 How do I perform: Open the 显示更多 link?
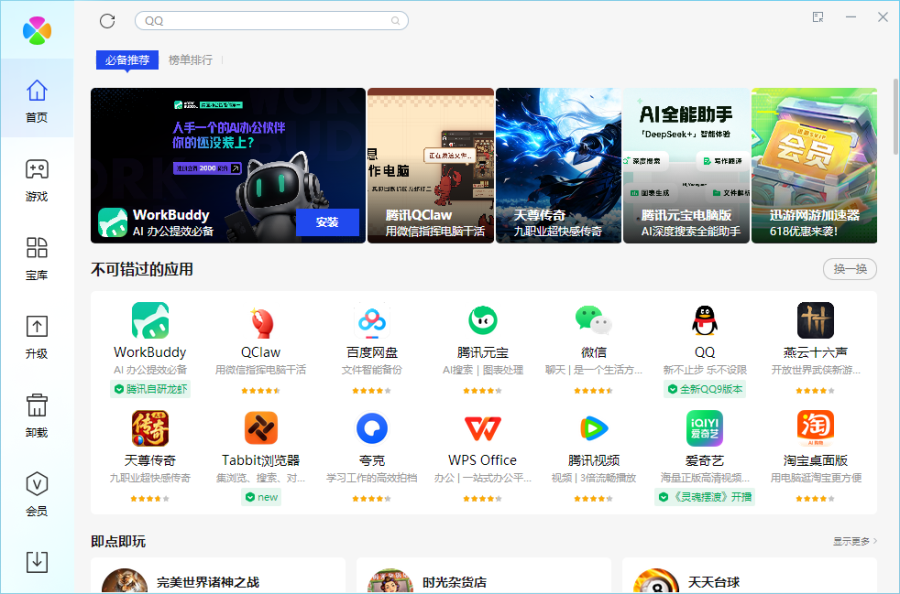[855, 541]
